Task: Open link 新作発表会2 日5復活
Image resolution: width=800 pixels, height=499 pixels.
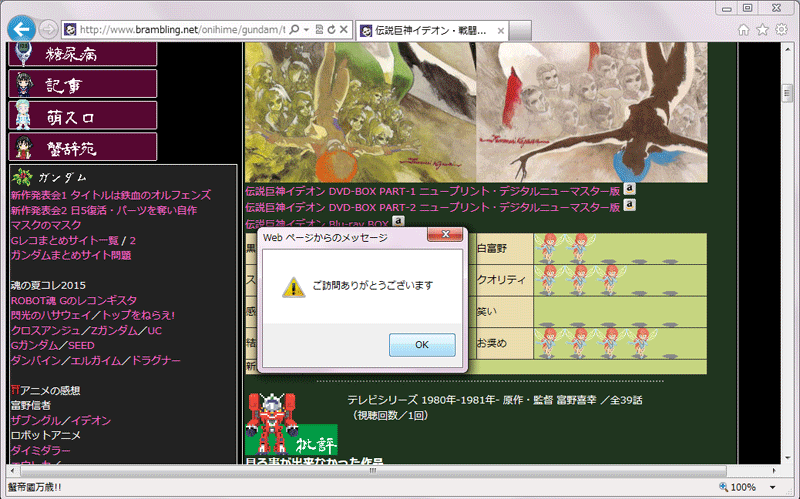Action: (104, 210)
